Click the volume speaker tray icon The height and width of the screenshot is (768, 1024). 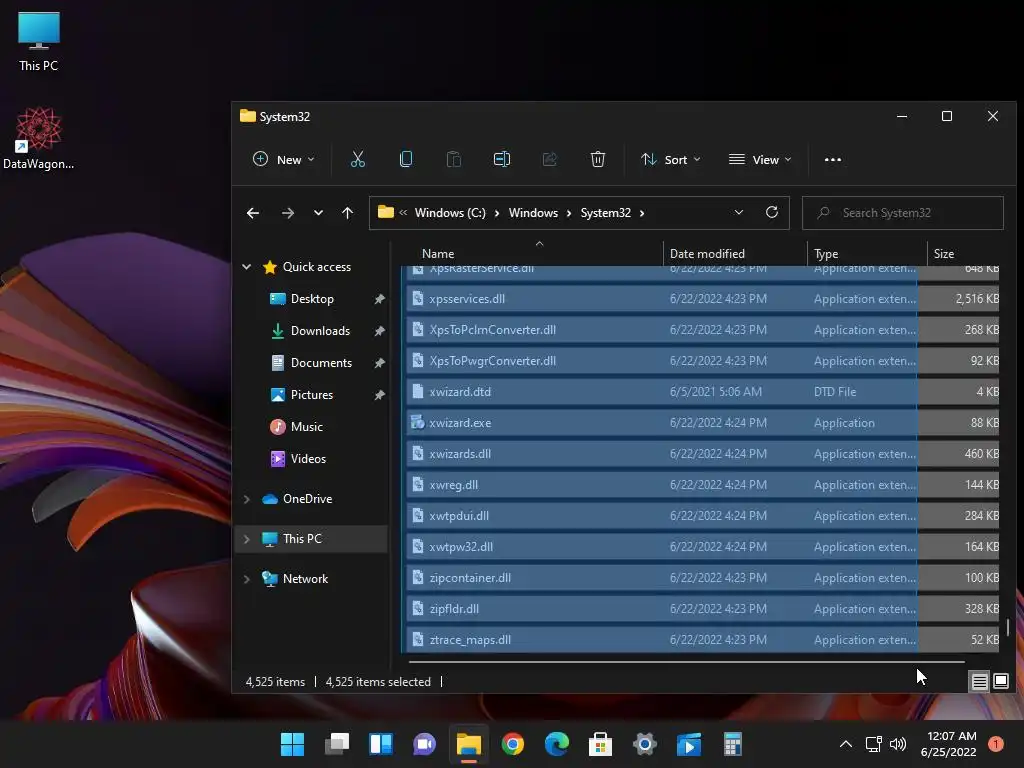coord(898,744)
